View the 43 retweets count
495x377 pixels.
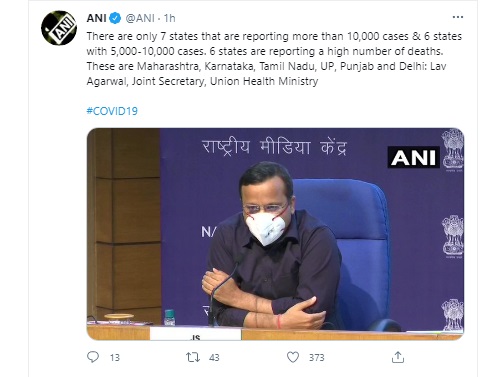point(214,358)
